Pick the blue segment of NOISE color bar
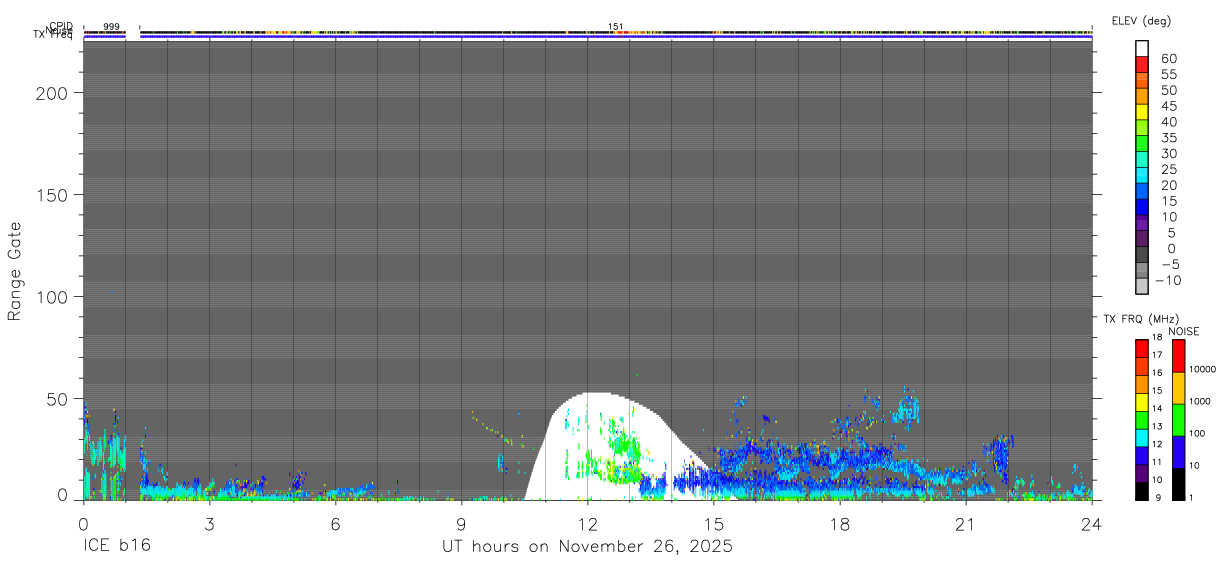The height and width of the screenshot is (567, 1228). click(1178, 452)
